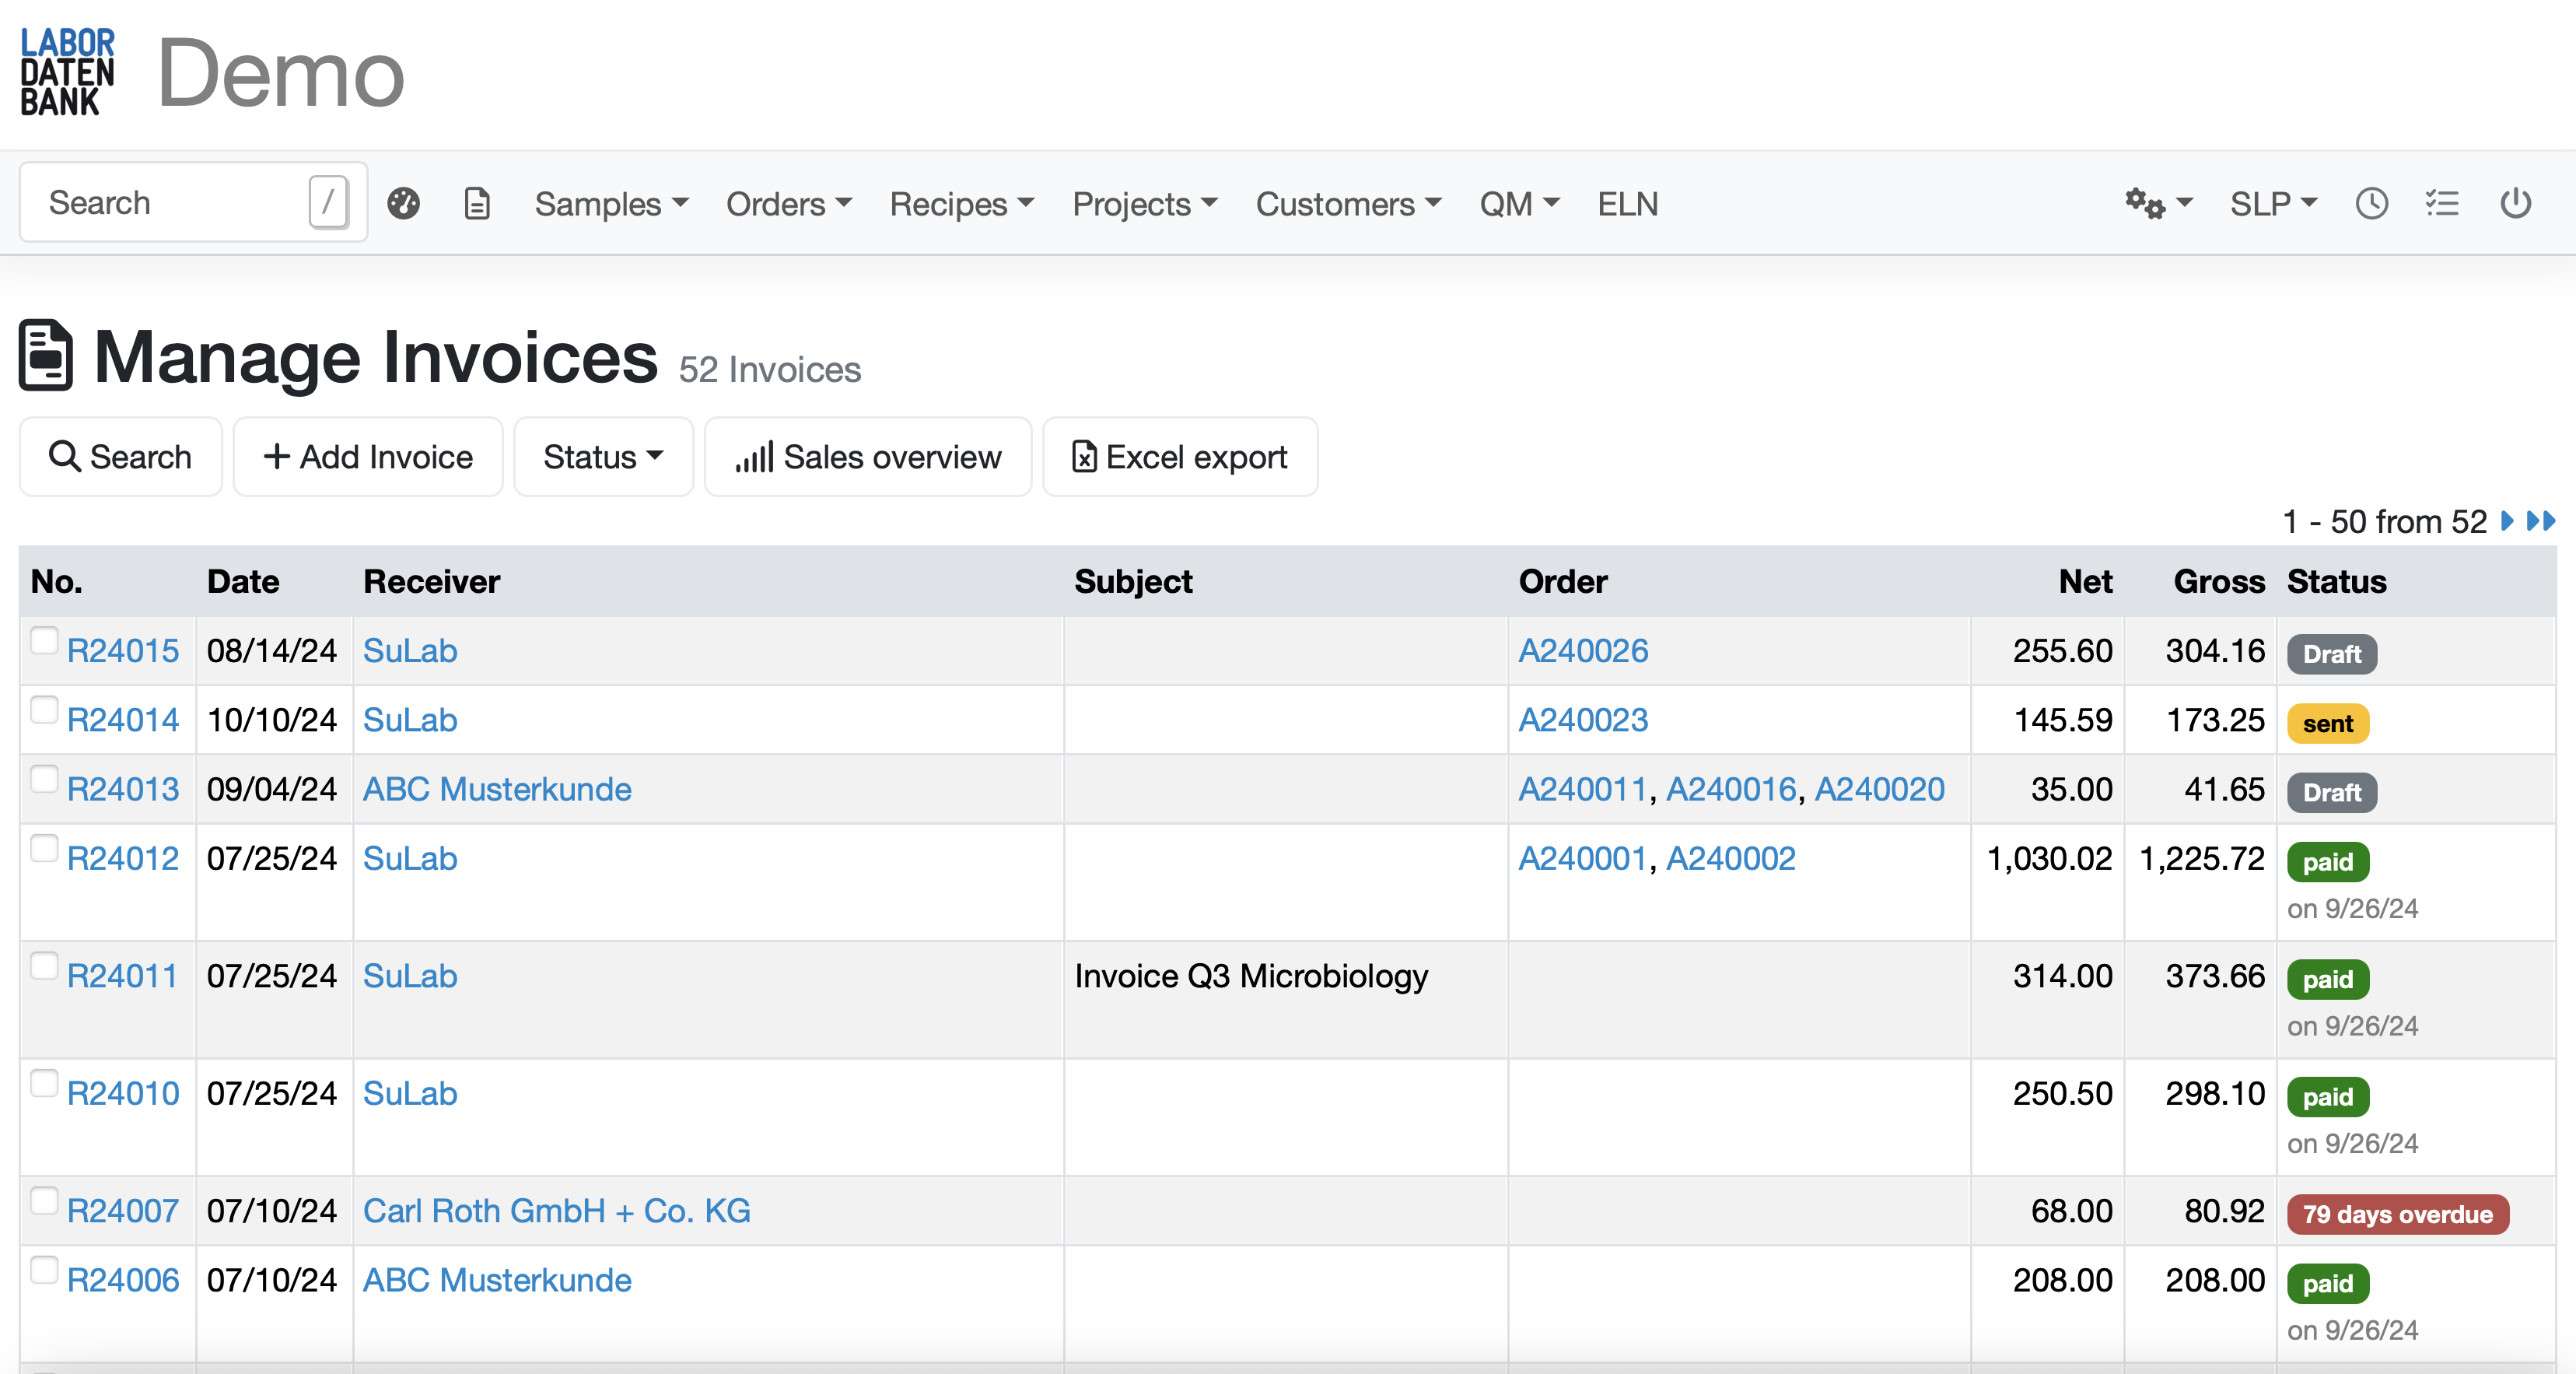Expand the SLP language dropdown
The width and height of the screenshot is (2576, 1374).
(2273, 203)
